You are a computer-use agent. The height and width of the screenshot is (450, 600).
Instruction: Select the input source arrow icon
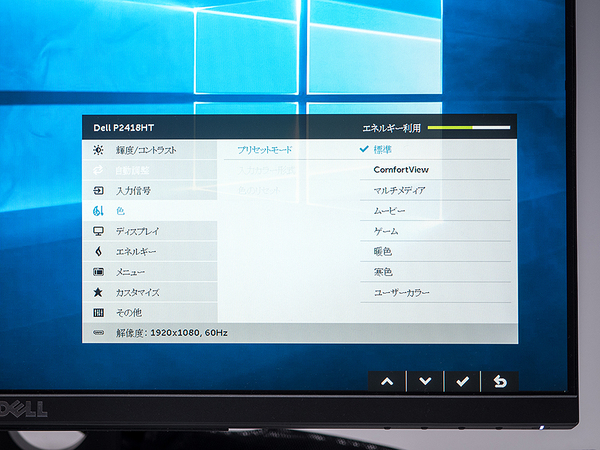(98, 191)
